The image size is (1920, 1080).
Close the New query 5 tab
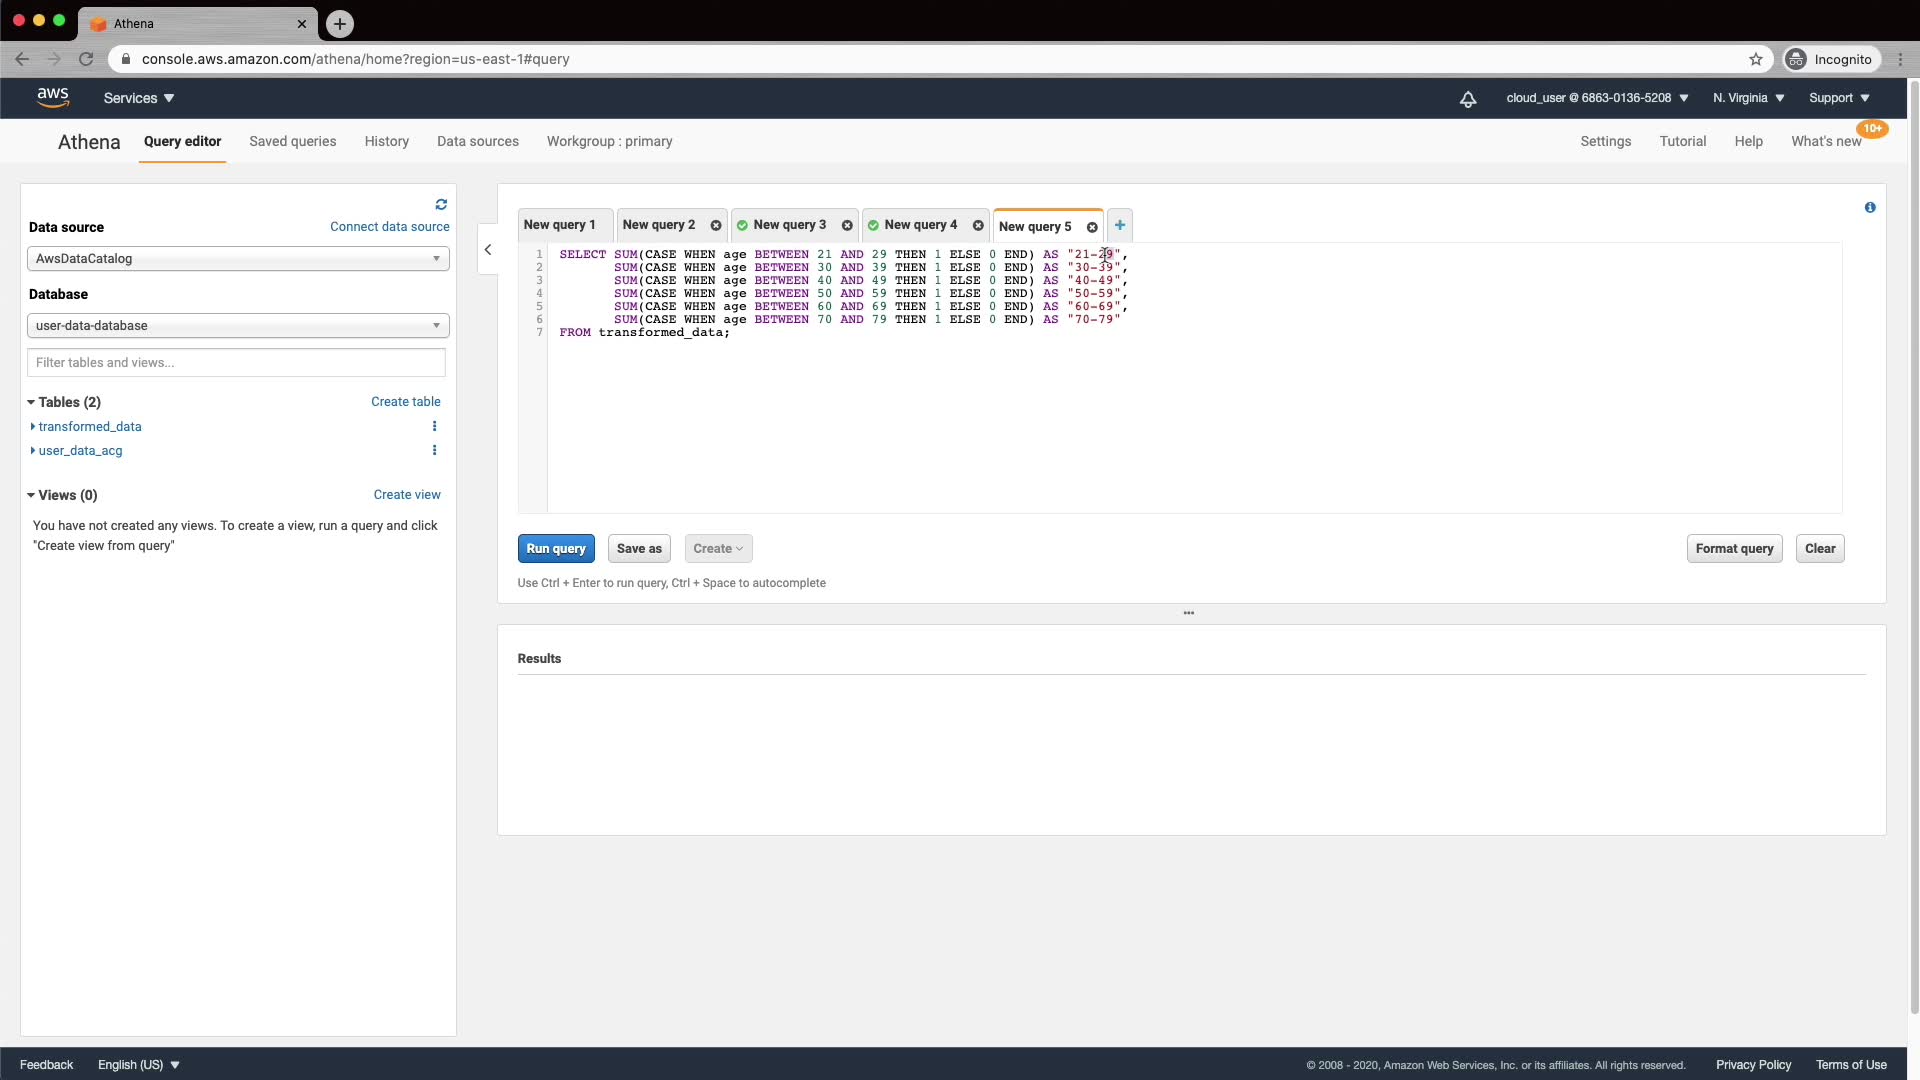click(x=1092, y=228)
